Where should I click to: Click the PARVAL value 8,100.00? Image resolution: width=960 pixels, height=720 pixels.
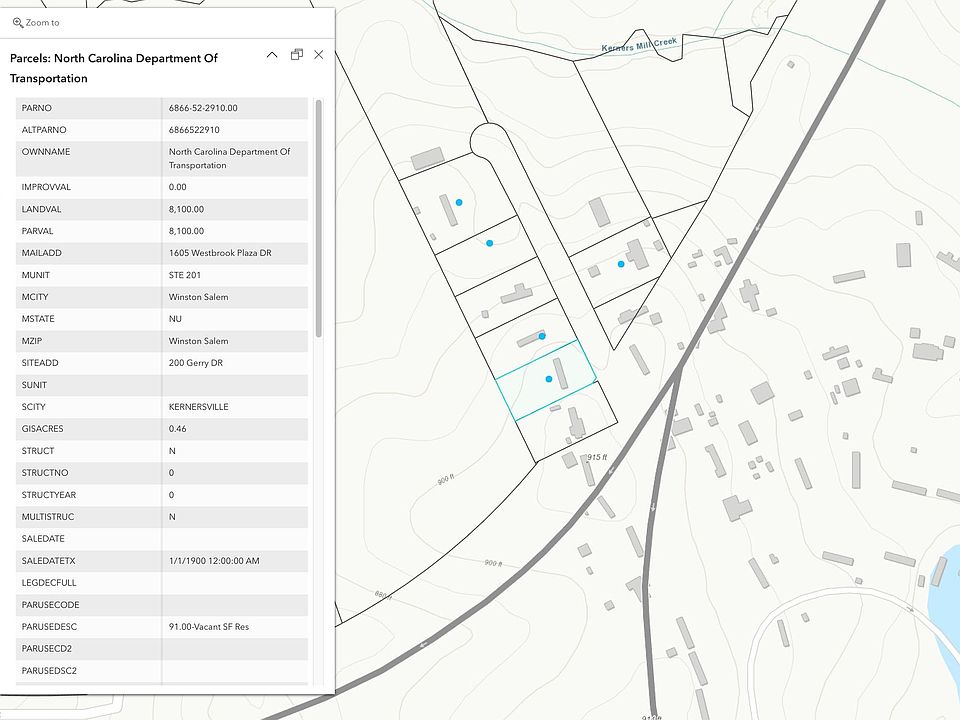pyautogui.click(x=186, y=231)
